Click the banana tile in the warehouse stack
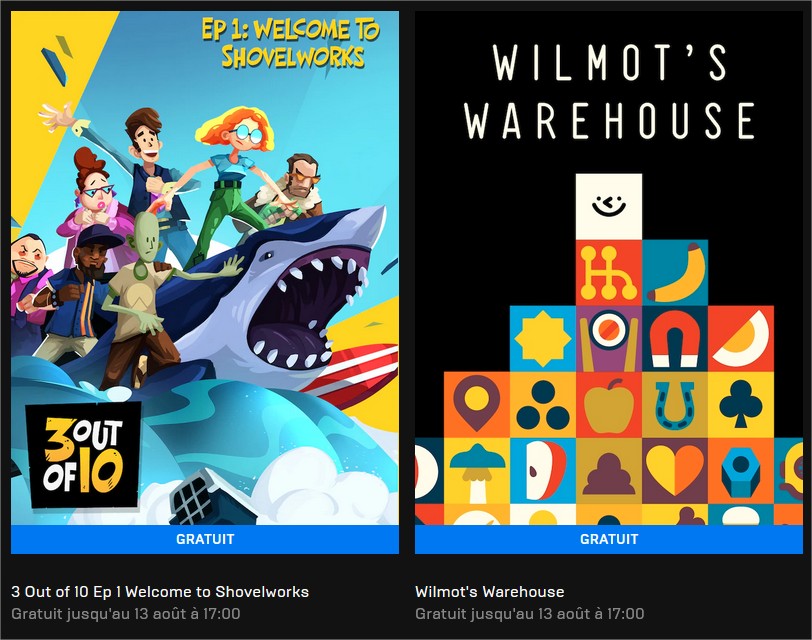 pyautogui.click(x=675, y=272)
